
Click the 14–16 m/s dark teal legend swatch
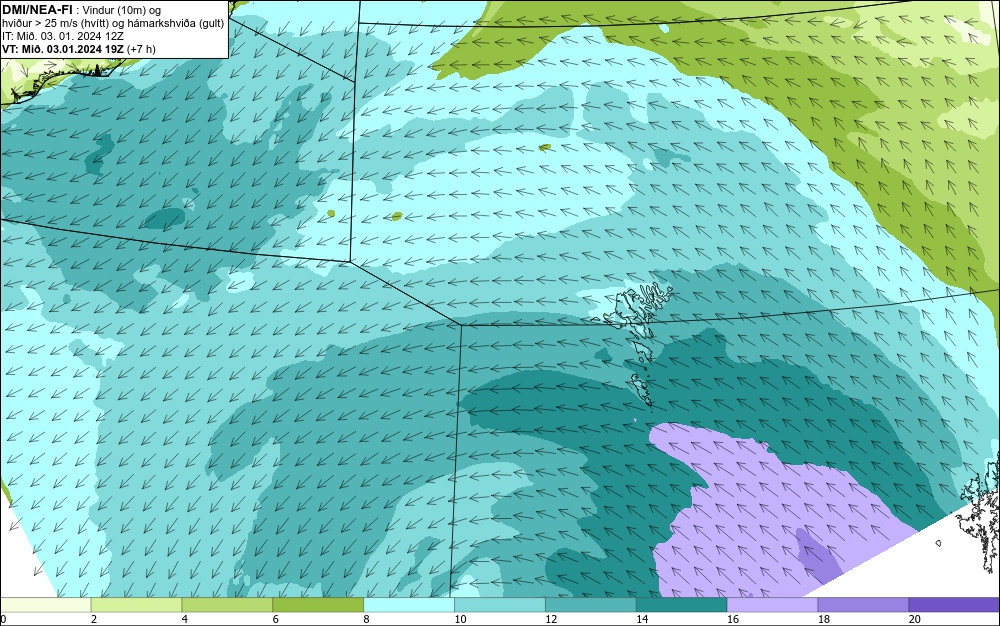click(682, 605)
